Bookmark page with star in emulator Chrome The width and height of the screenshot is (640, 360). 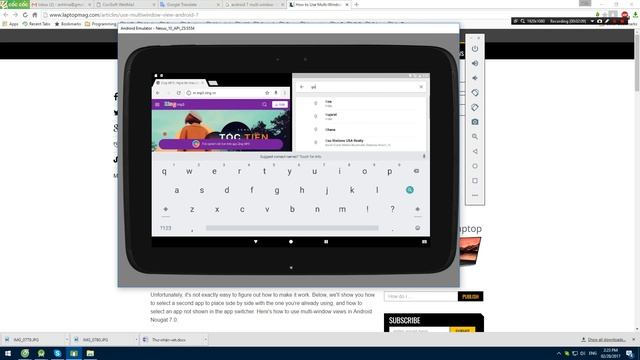[x=267, y=93]
